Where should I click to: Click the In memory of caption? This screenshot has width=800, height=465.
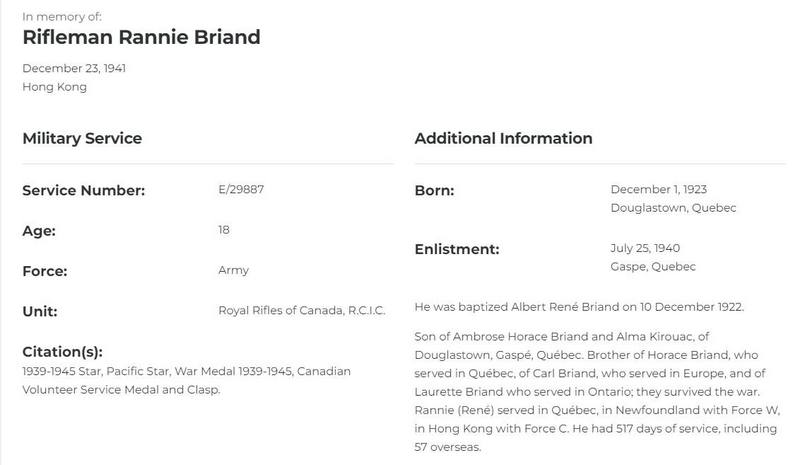[x=62, y=17]
